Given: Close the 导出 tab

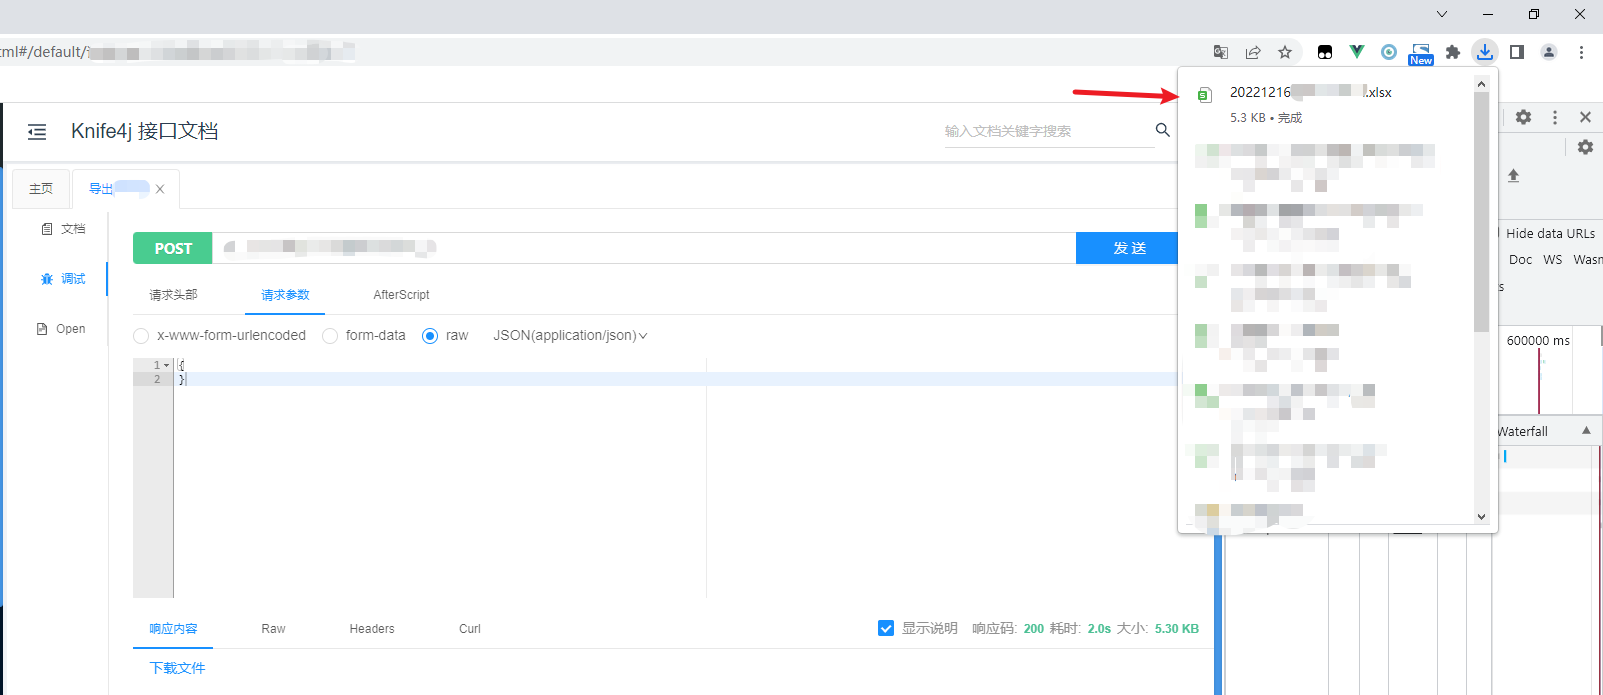Looking at the screenshot, I should tap(160, 188).
